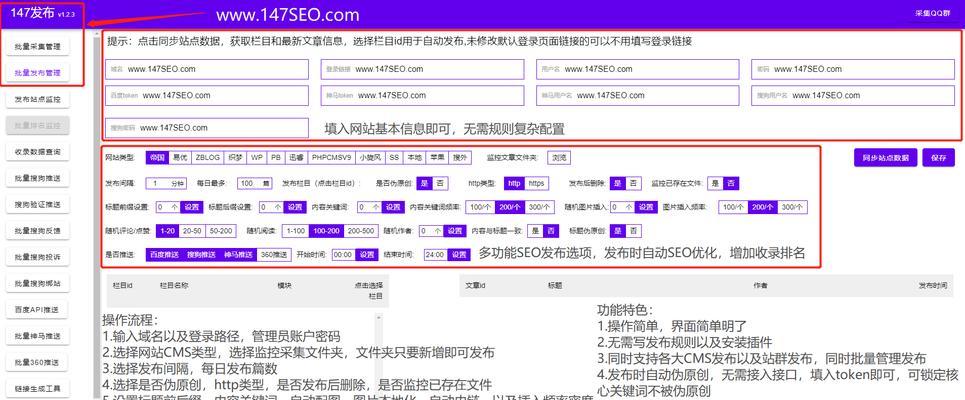The height and width of the screenshot is (400, 965).
Task: Select WP website type
Action: pos(257,158)
